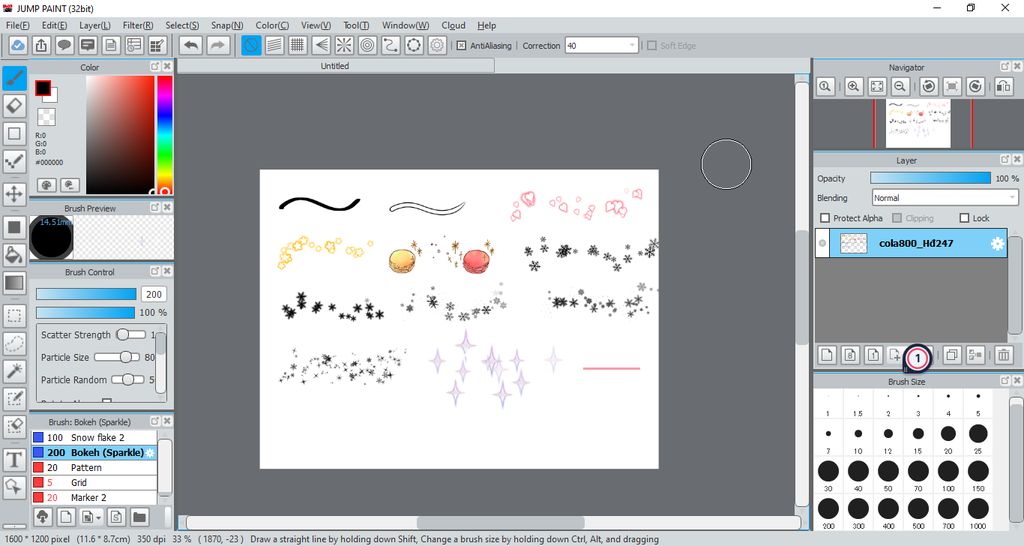Select the Snow flake 2 brush

(97, 438)
